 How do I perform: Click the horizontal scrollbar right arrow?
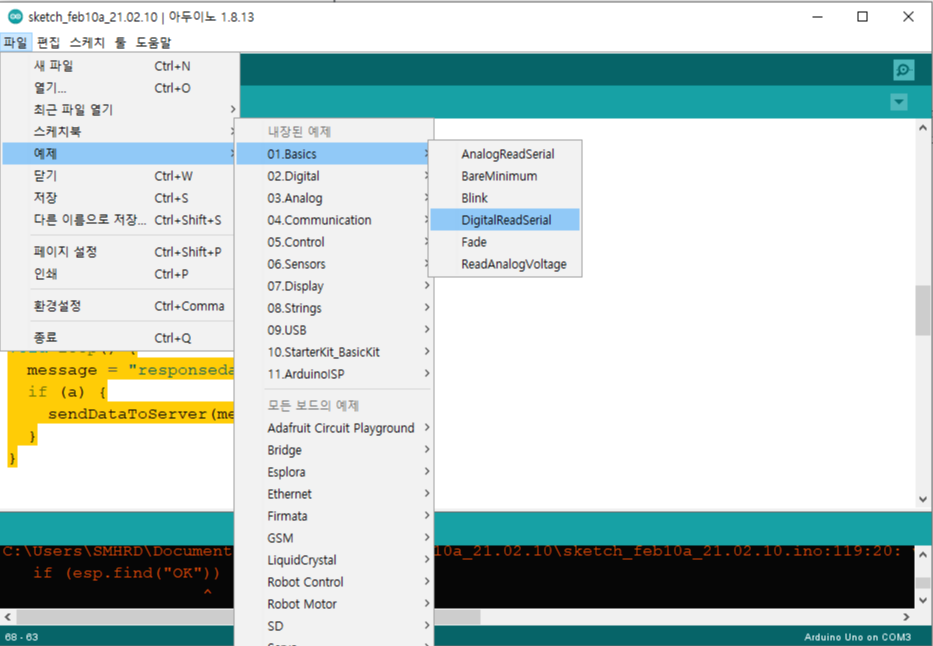[x=906, y=617]
